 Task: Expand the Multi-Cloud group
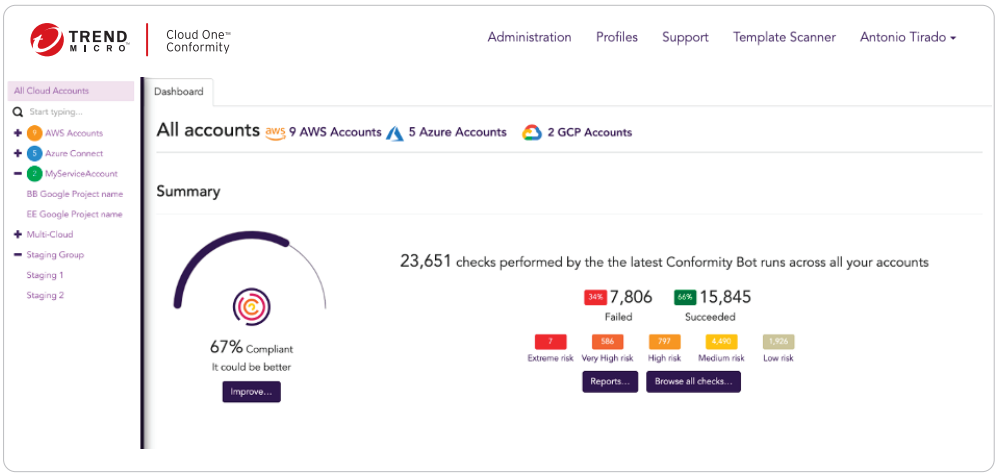tap(18, 234)
